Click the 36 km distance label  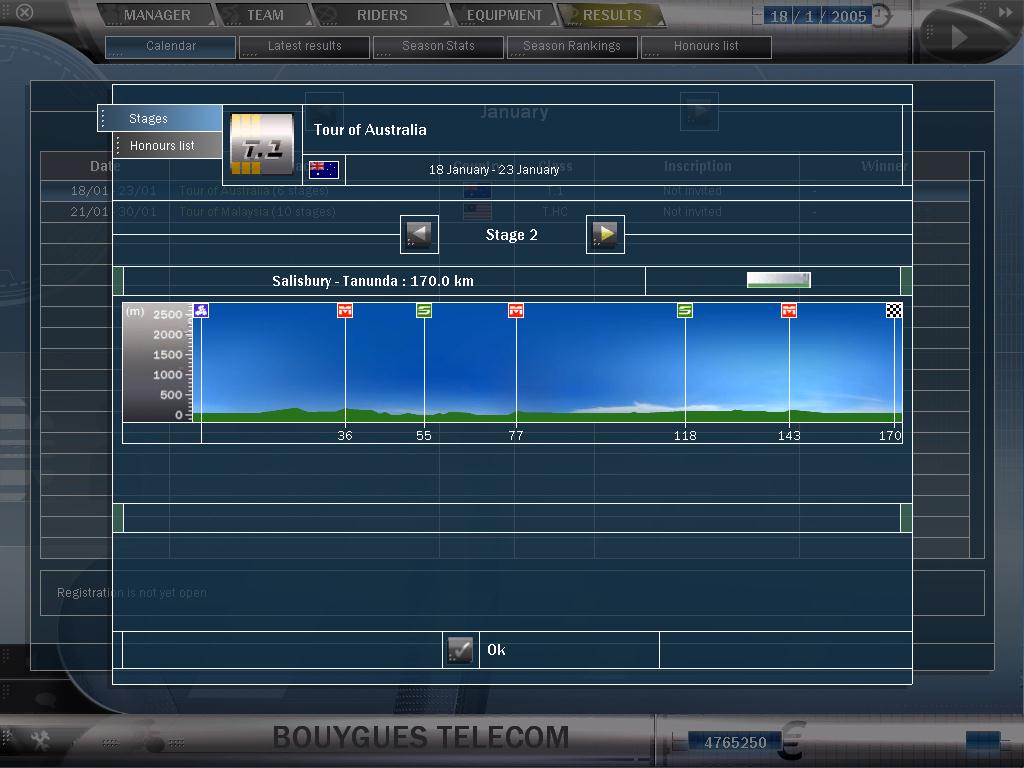pyautogui.click(x=345, y=436)
